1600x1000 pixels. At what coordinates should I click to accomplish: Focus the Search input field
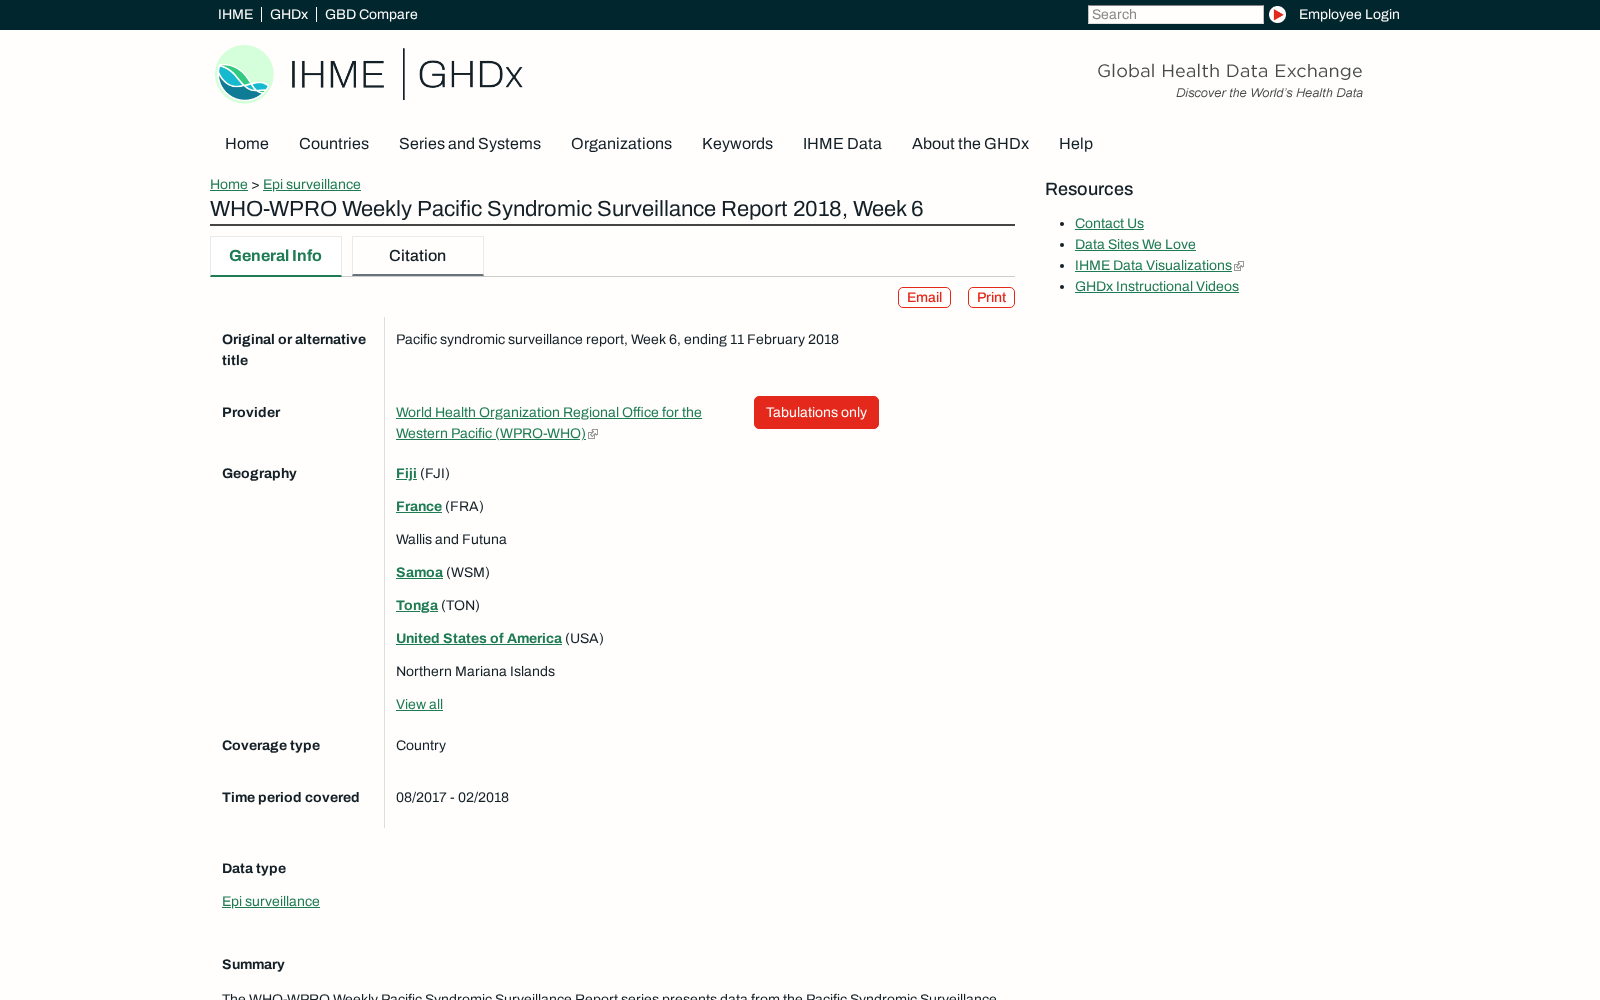[x=1175, y=14]
